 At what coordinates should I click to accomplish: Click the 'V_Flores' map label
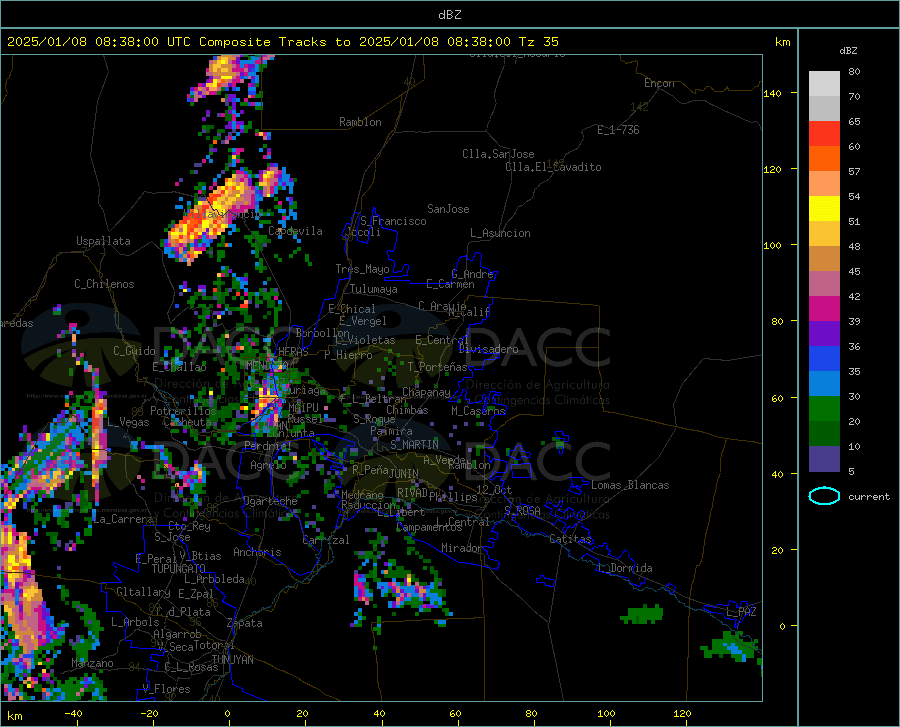166,689
